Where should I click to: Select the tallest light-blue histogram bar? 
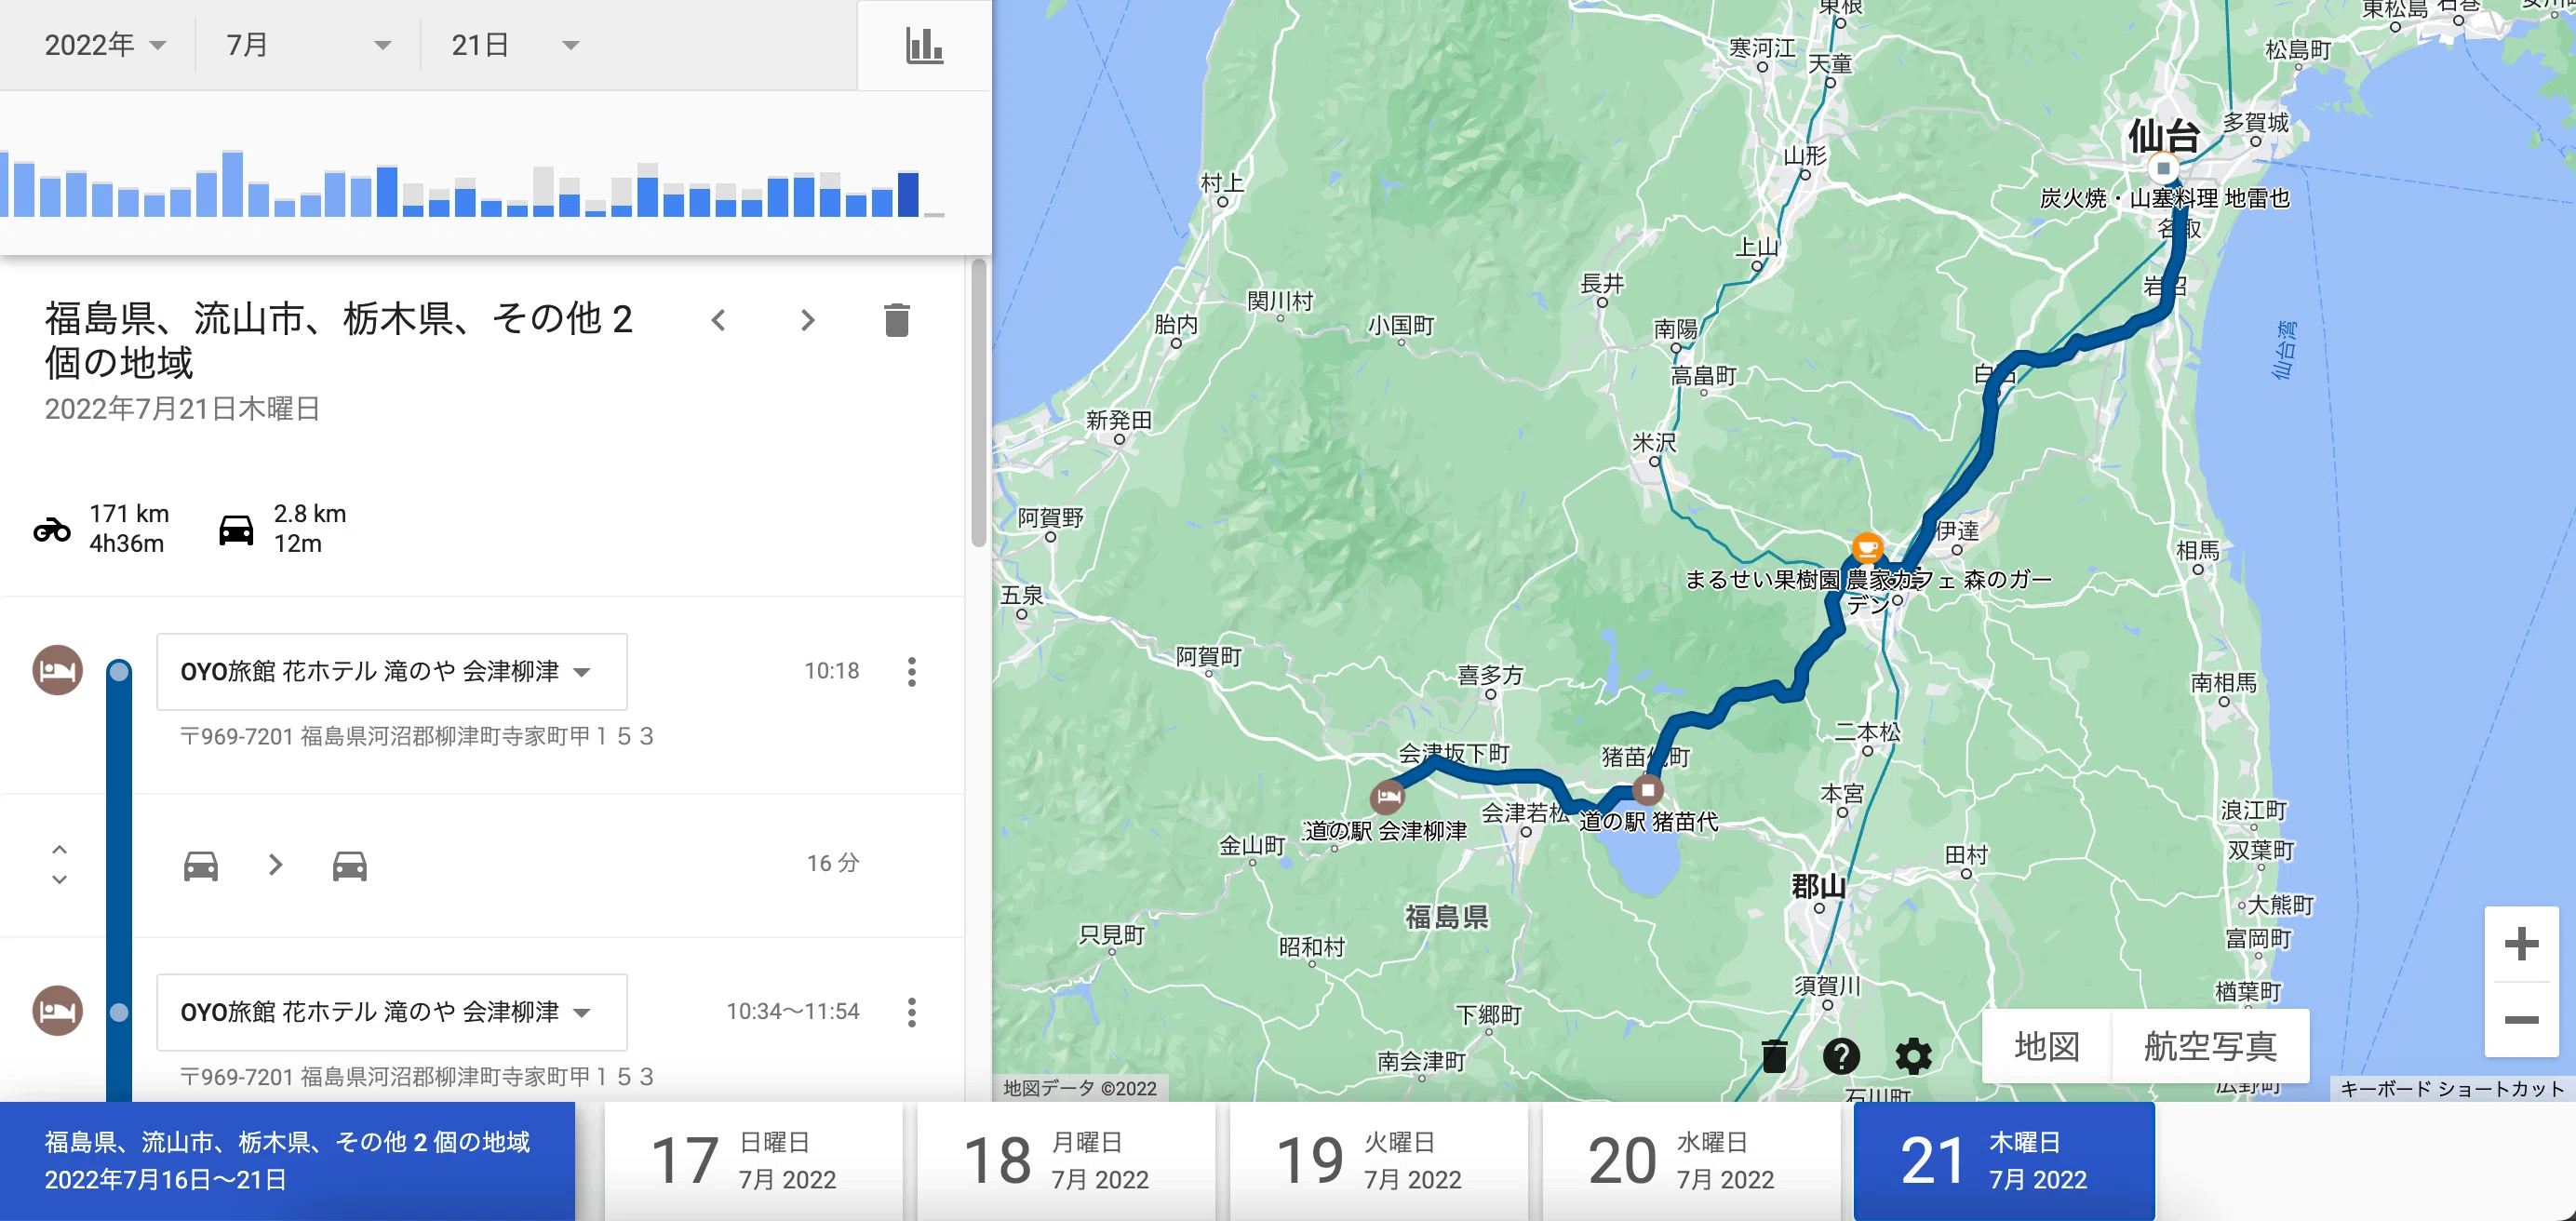tap(233, 183)
